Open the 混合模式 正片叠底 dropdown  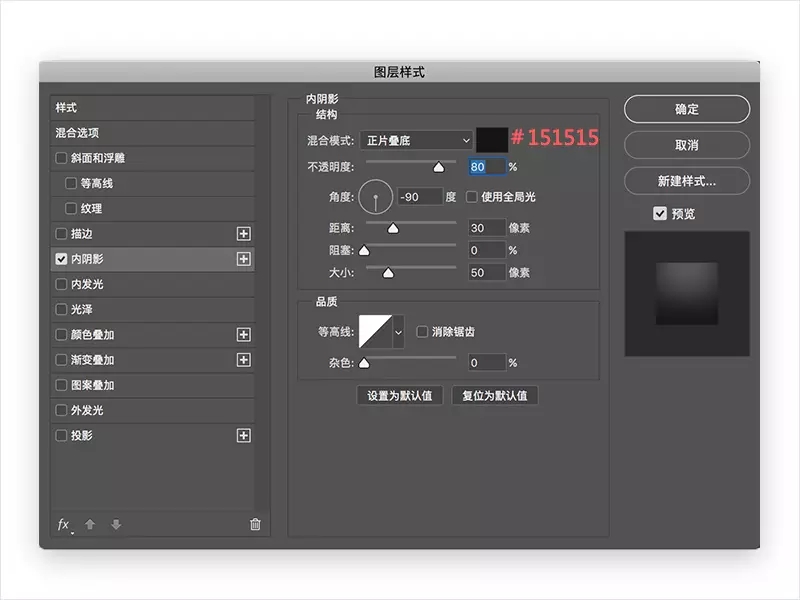coord(416,140)
